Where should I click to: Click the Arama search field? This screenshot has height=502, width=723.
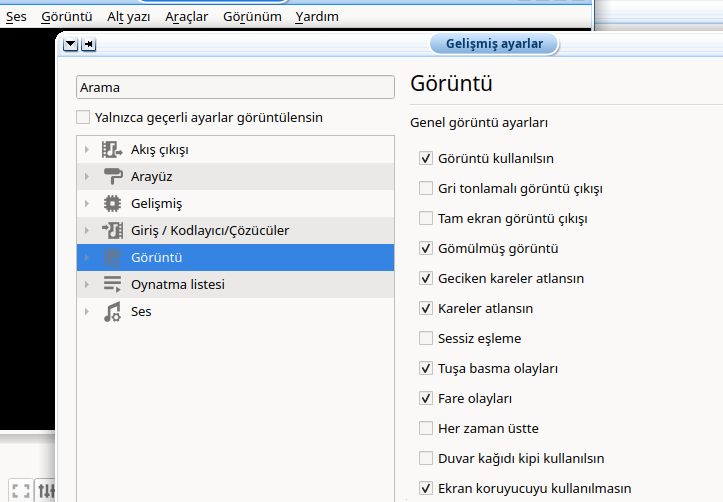pos(236,88)
